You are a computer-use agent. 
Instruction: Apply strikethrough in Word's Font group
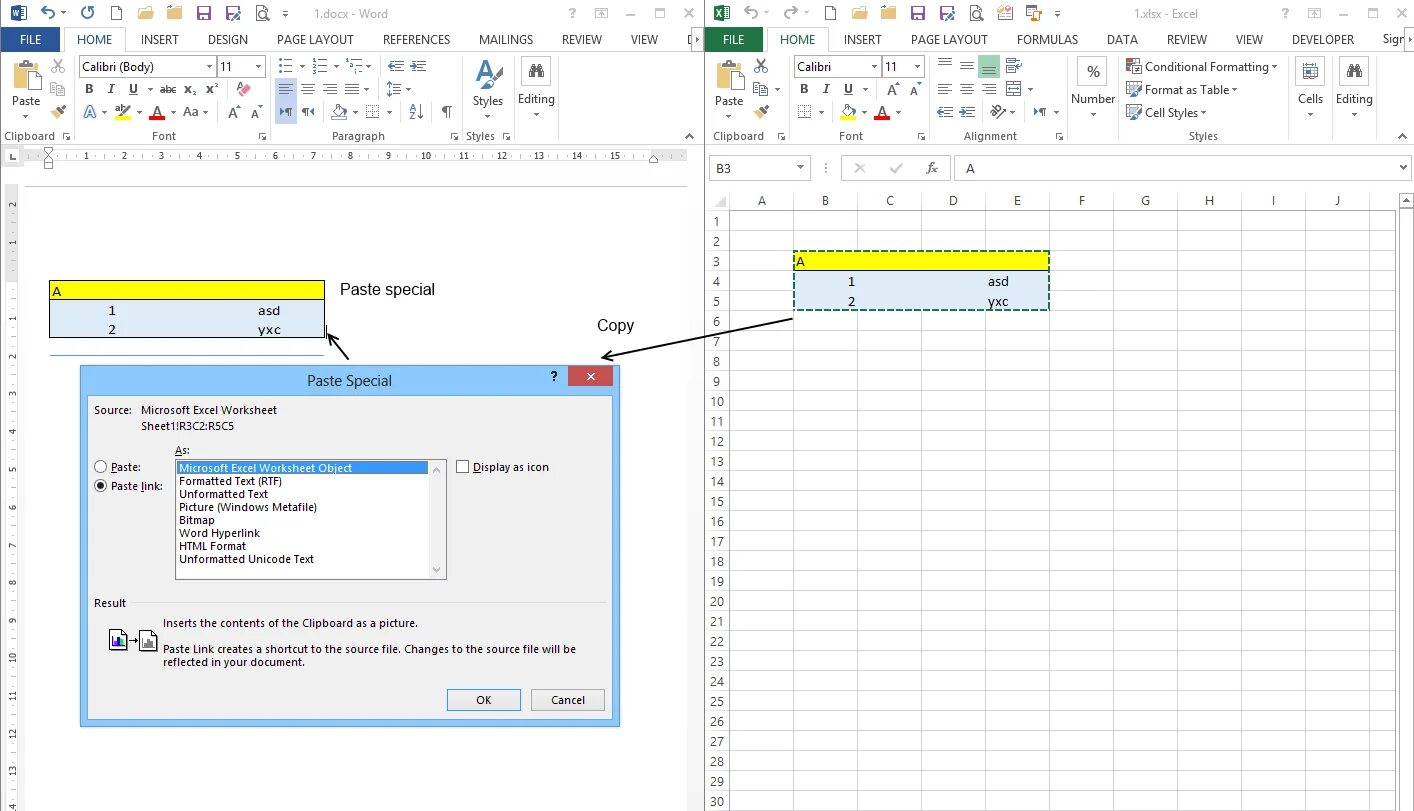point(167,89)
